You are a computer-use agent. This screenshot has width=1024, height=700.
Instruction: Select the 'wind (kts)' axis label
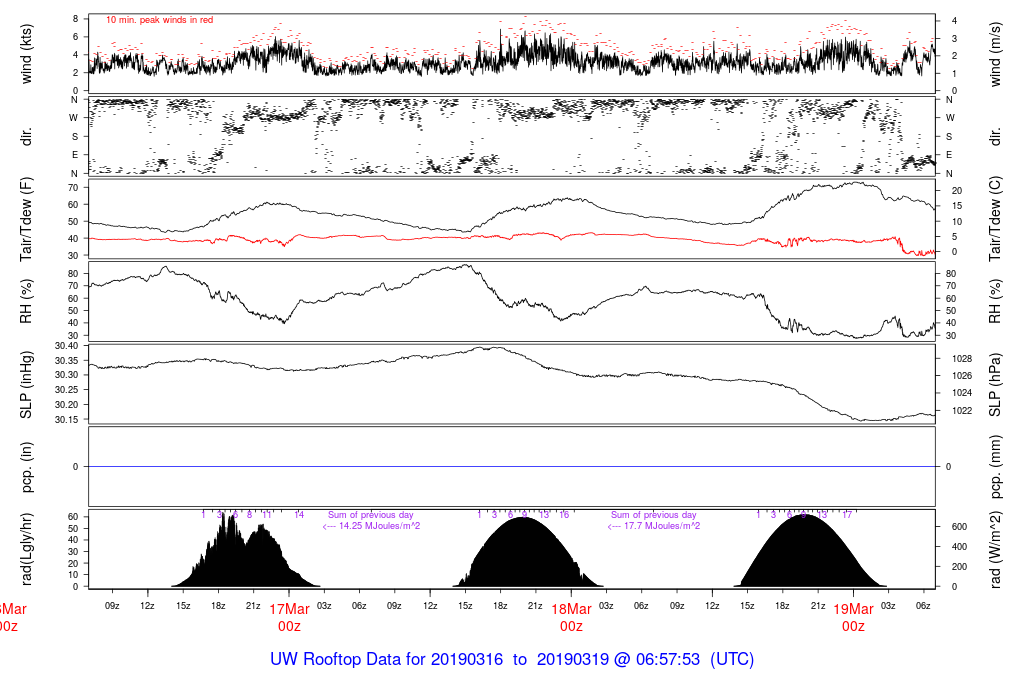click(26, 54)
